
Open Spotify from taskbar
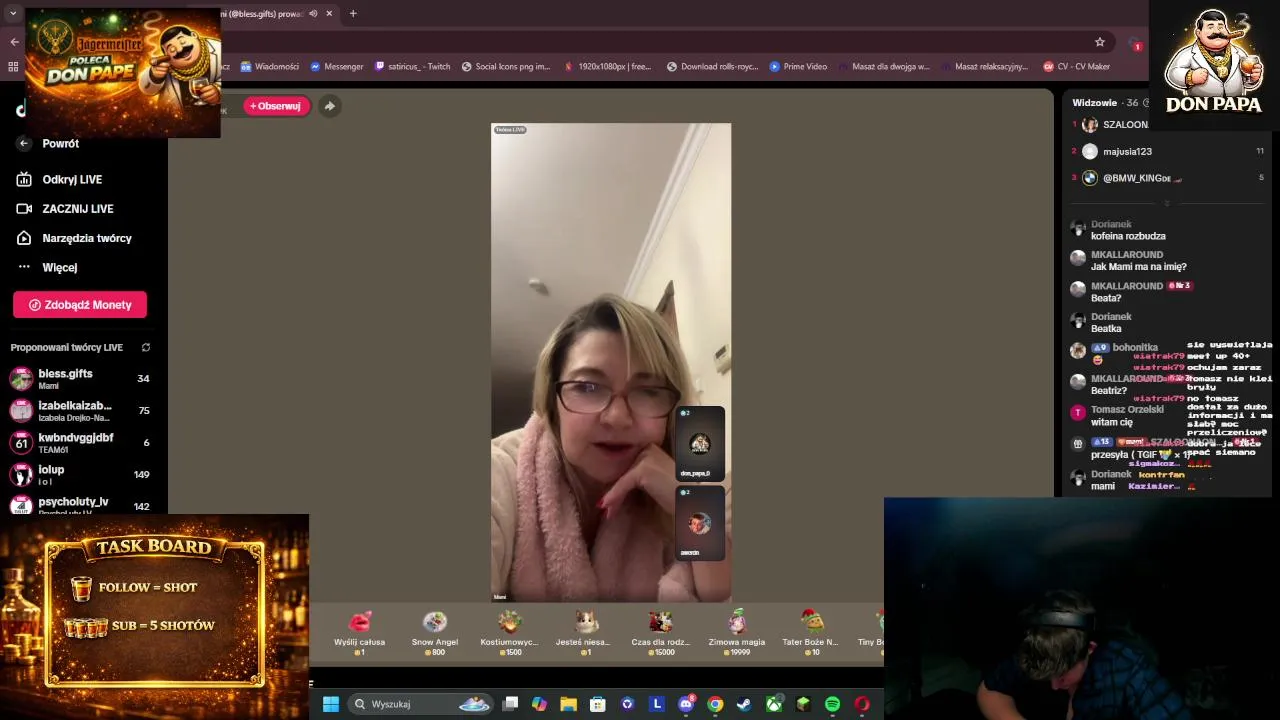[832, 704]
